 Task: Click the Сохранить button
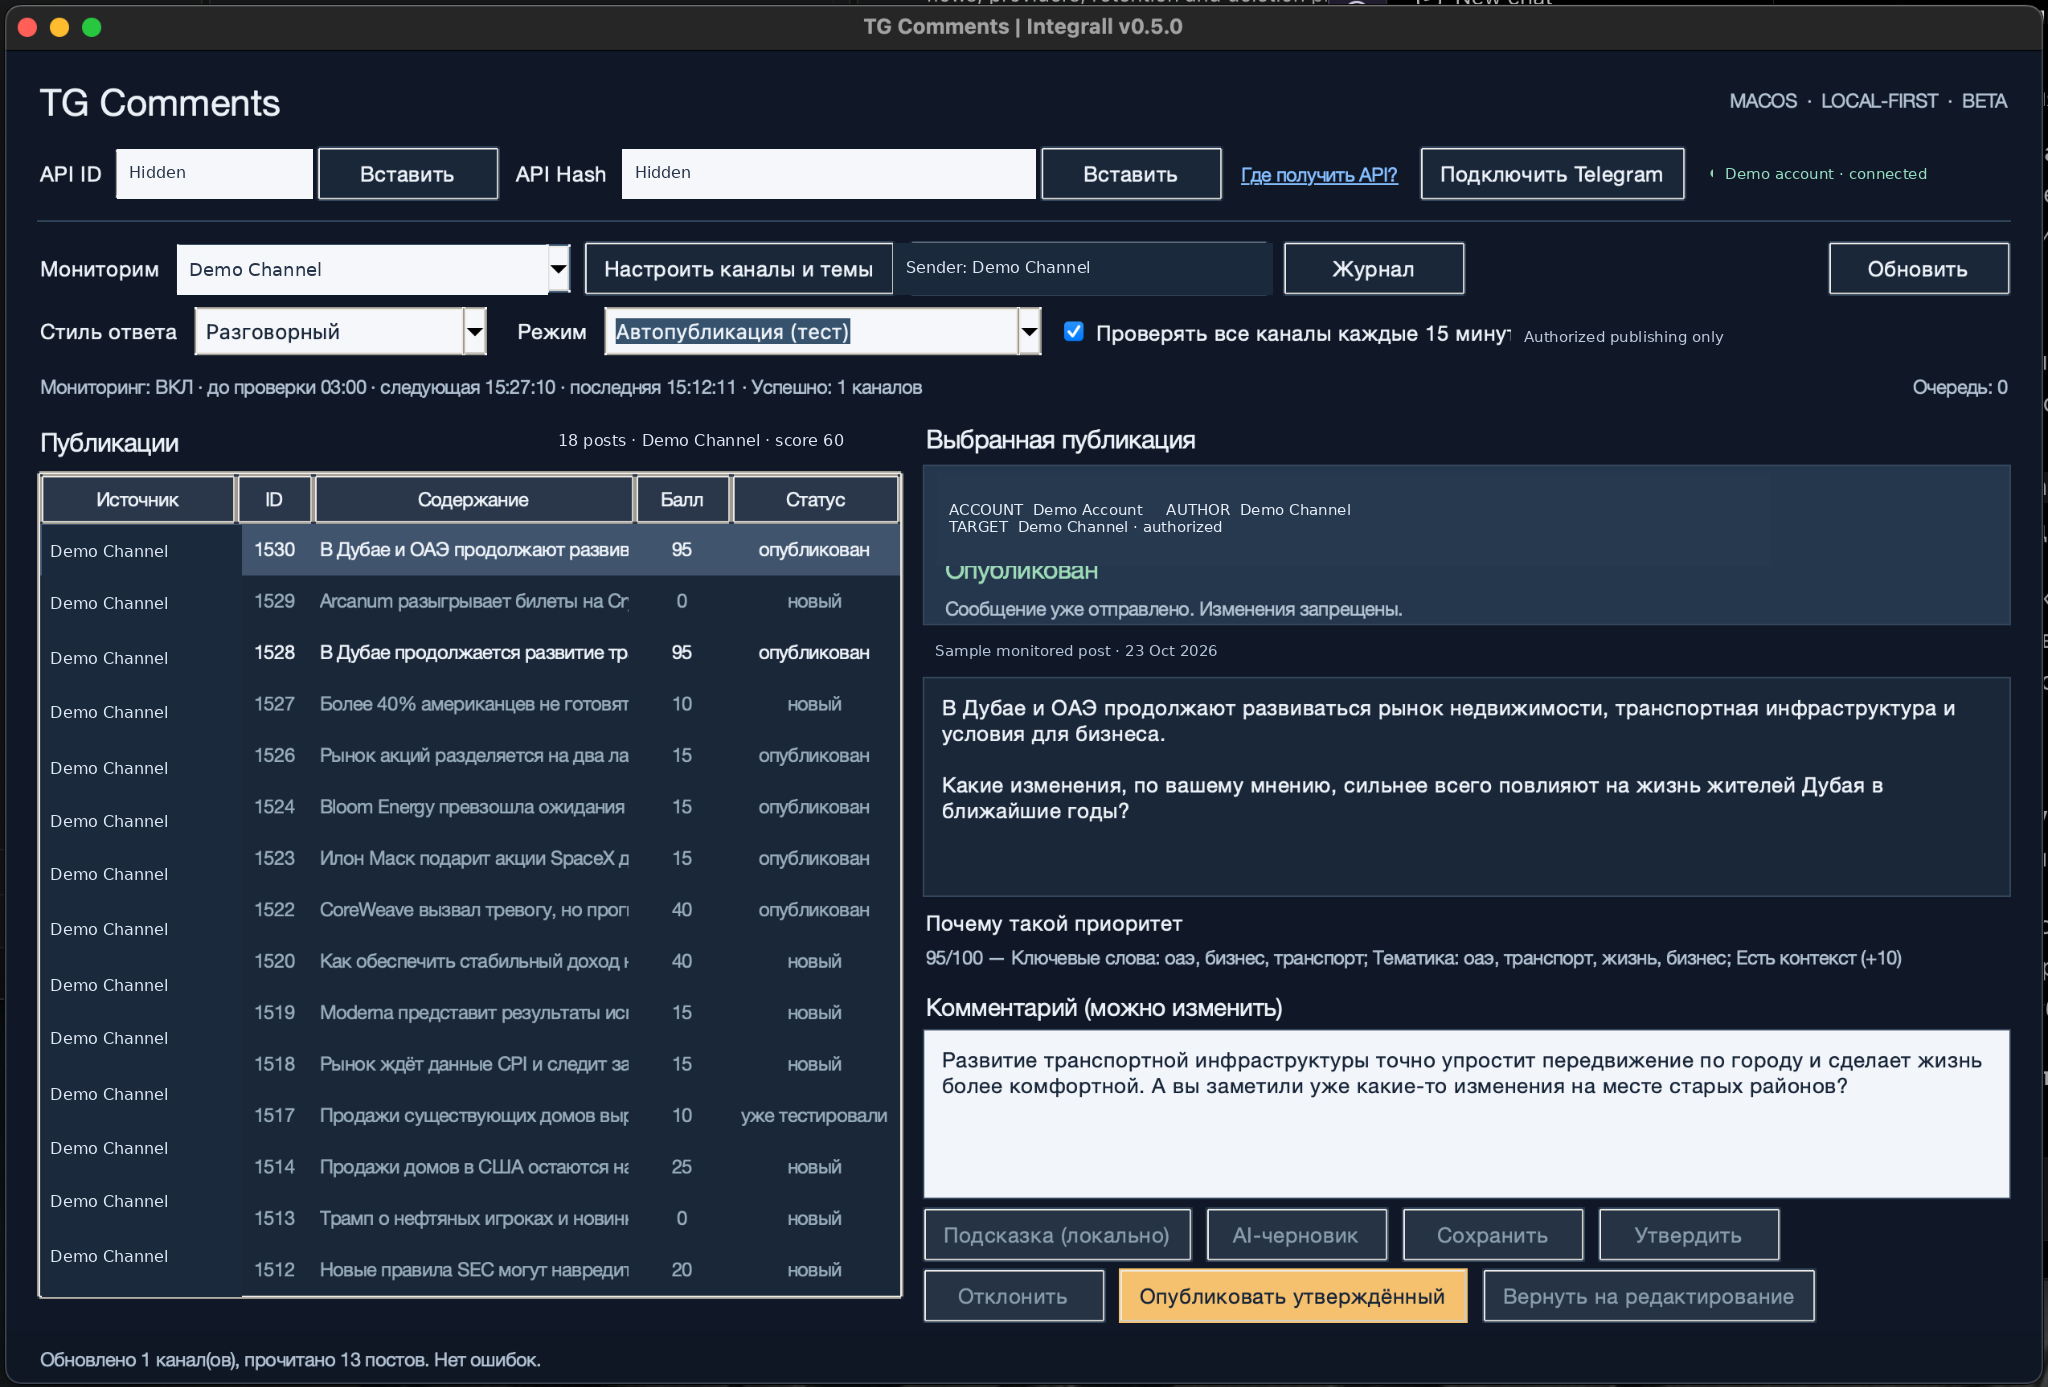[x=1493, y=1235]
